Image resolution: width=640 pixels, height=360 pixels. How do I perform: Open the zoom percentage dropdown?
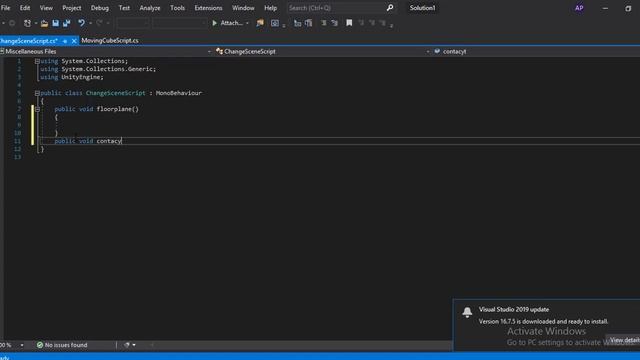click(22, 345)
